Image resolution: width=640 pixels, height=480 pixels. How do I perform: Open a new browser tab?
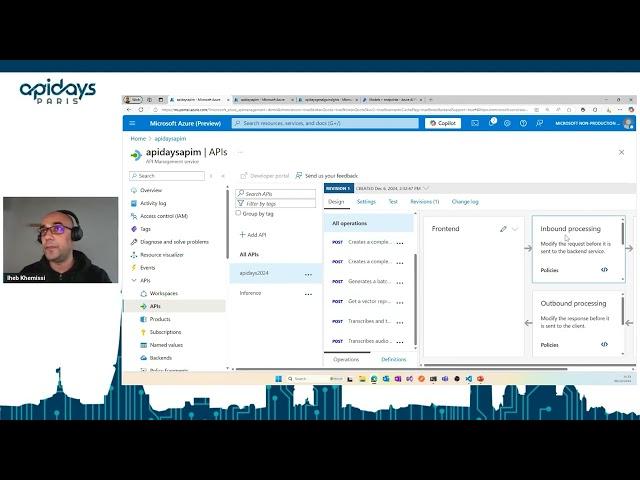pyautogui.click(x=430, y=100)
